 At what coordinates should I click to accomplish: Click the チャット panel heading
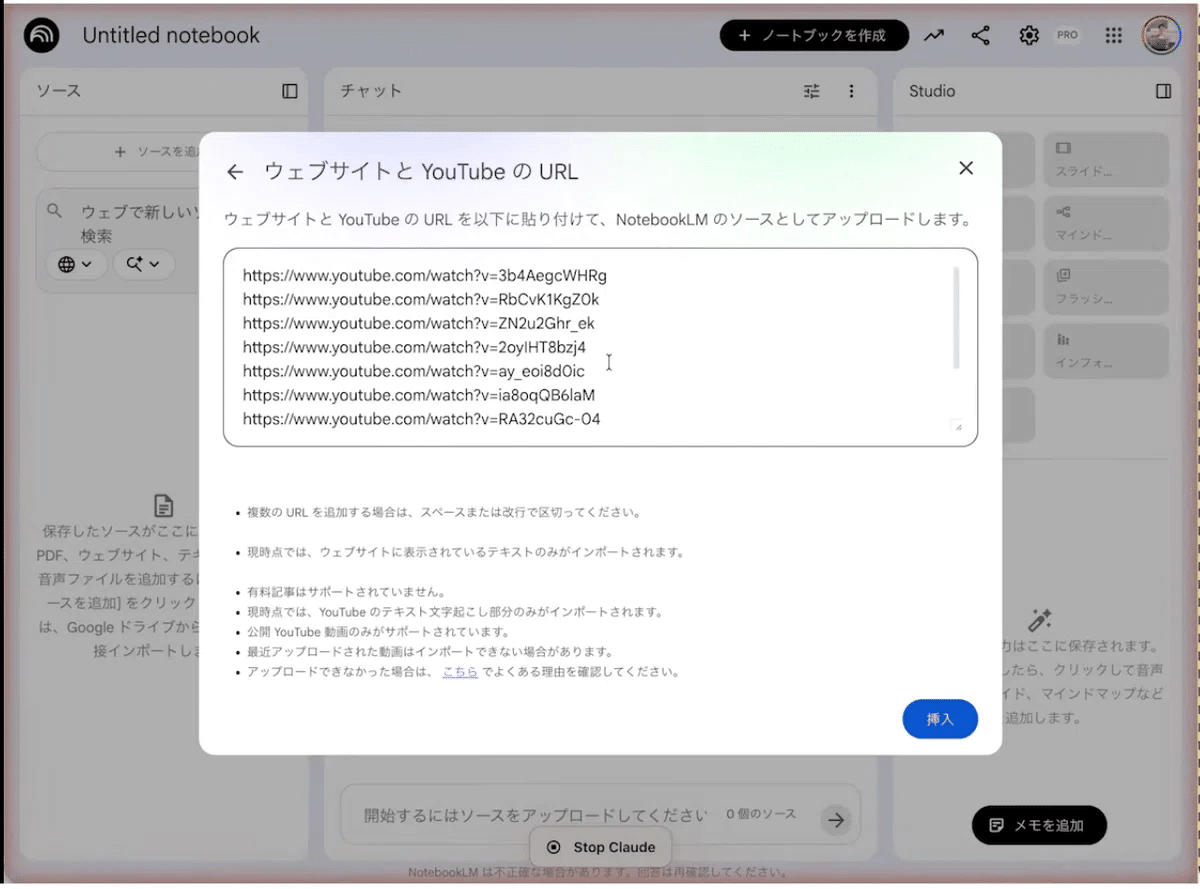371,91
